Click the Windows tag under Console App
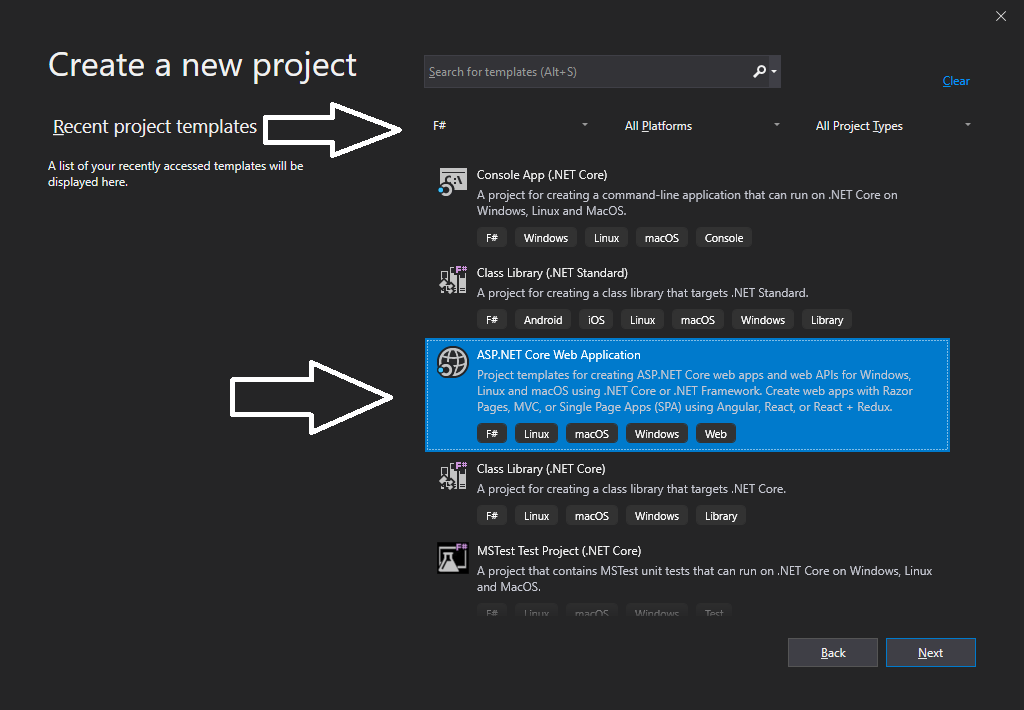Image resolution: width=1024 pixels, height=710 pixels. (x=545, y=238)
